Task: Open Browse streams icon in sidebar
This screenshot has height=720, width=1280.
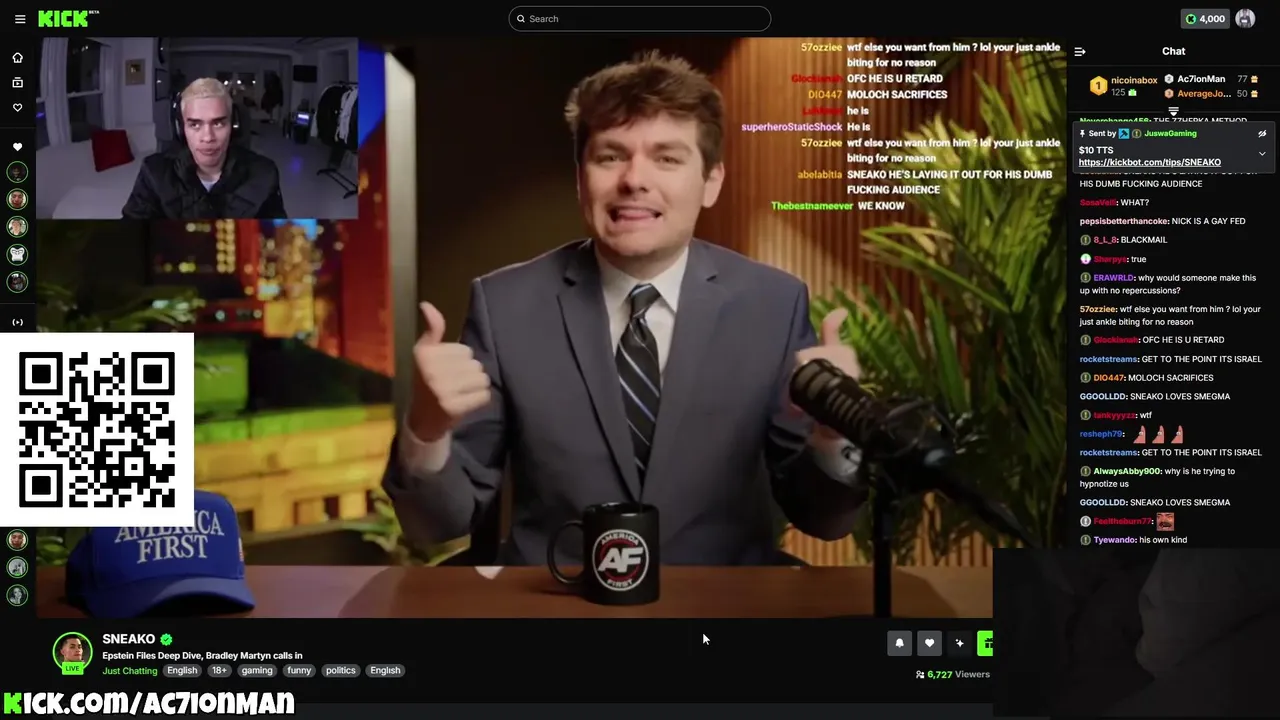Action: tap(17, 82)
